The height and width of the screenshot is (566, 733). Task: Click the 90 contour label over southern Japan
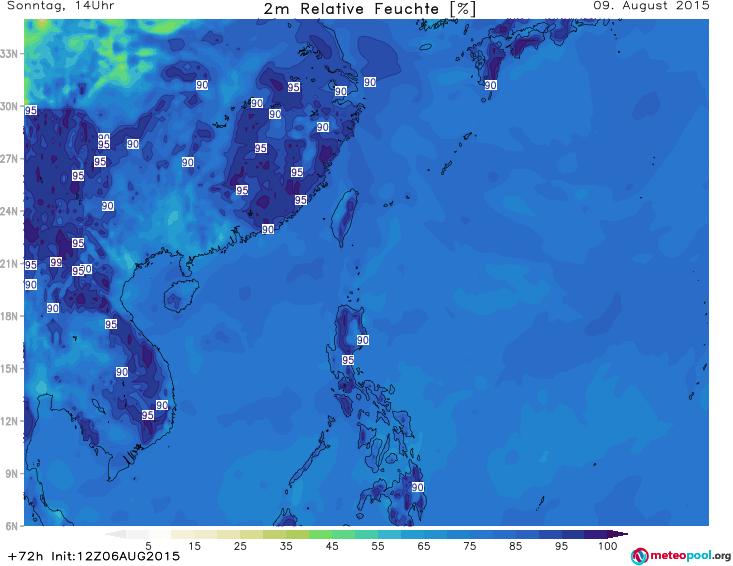click(490, 85)
